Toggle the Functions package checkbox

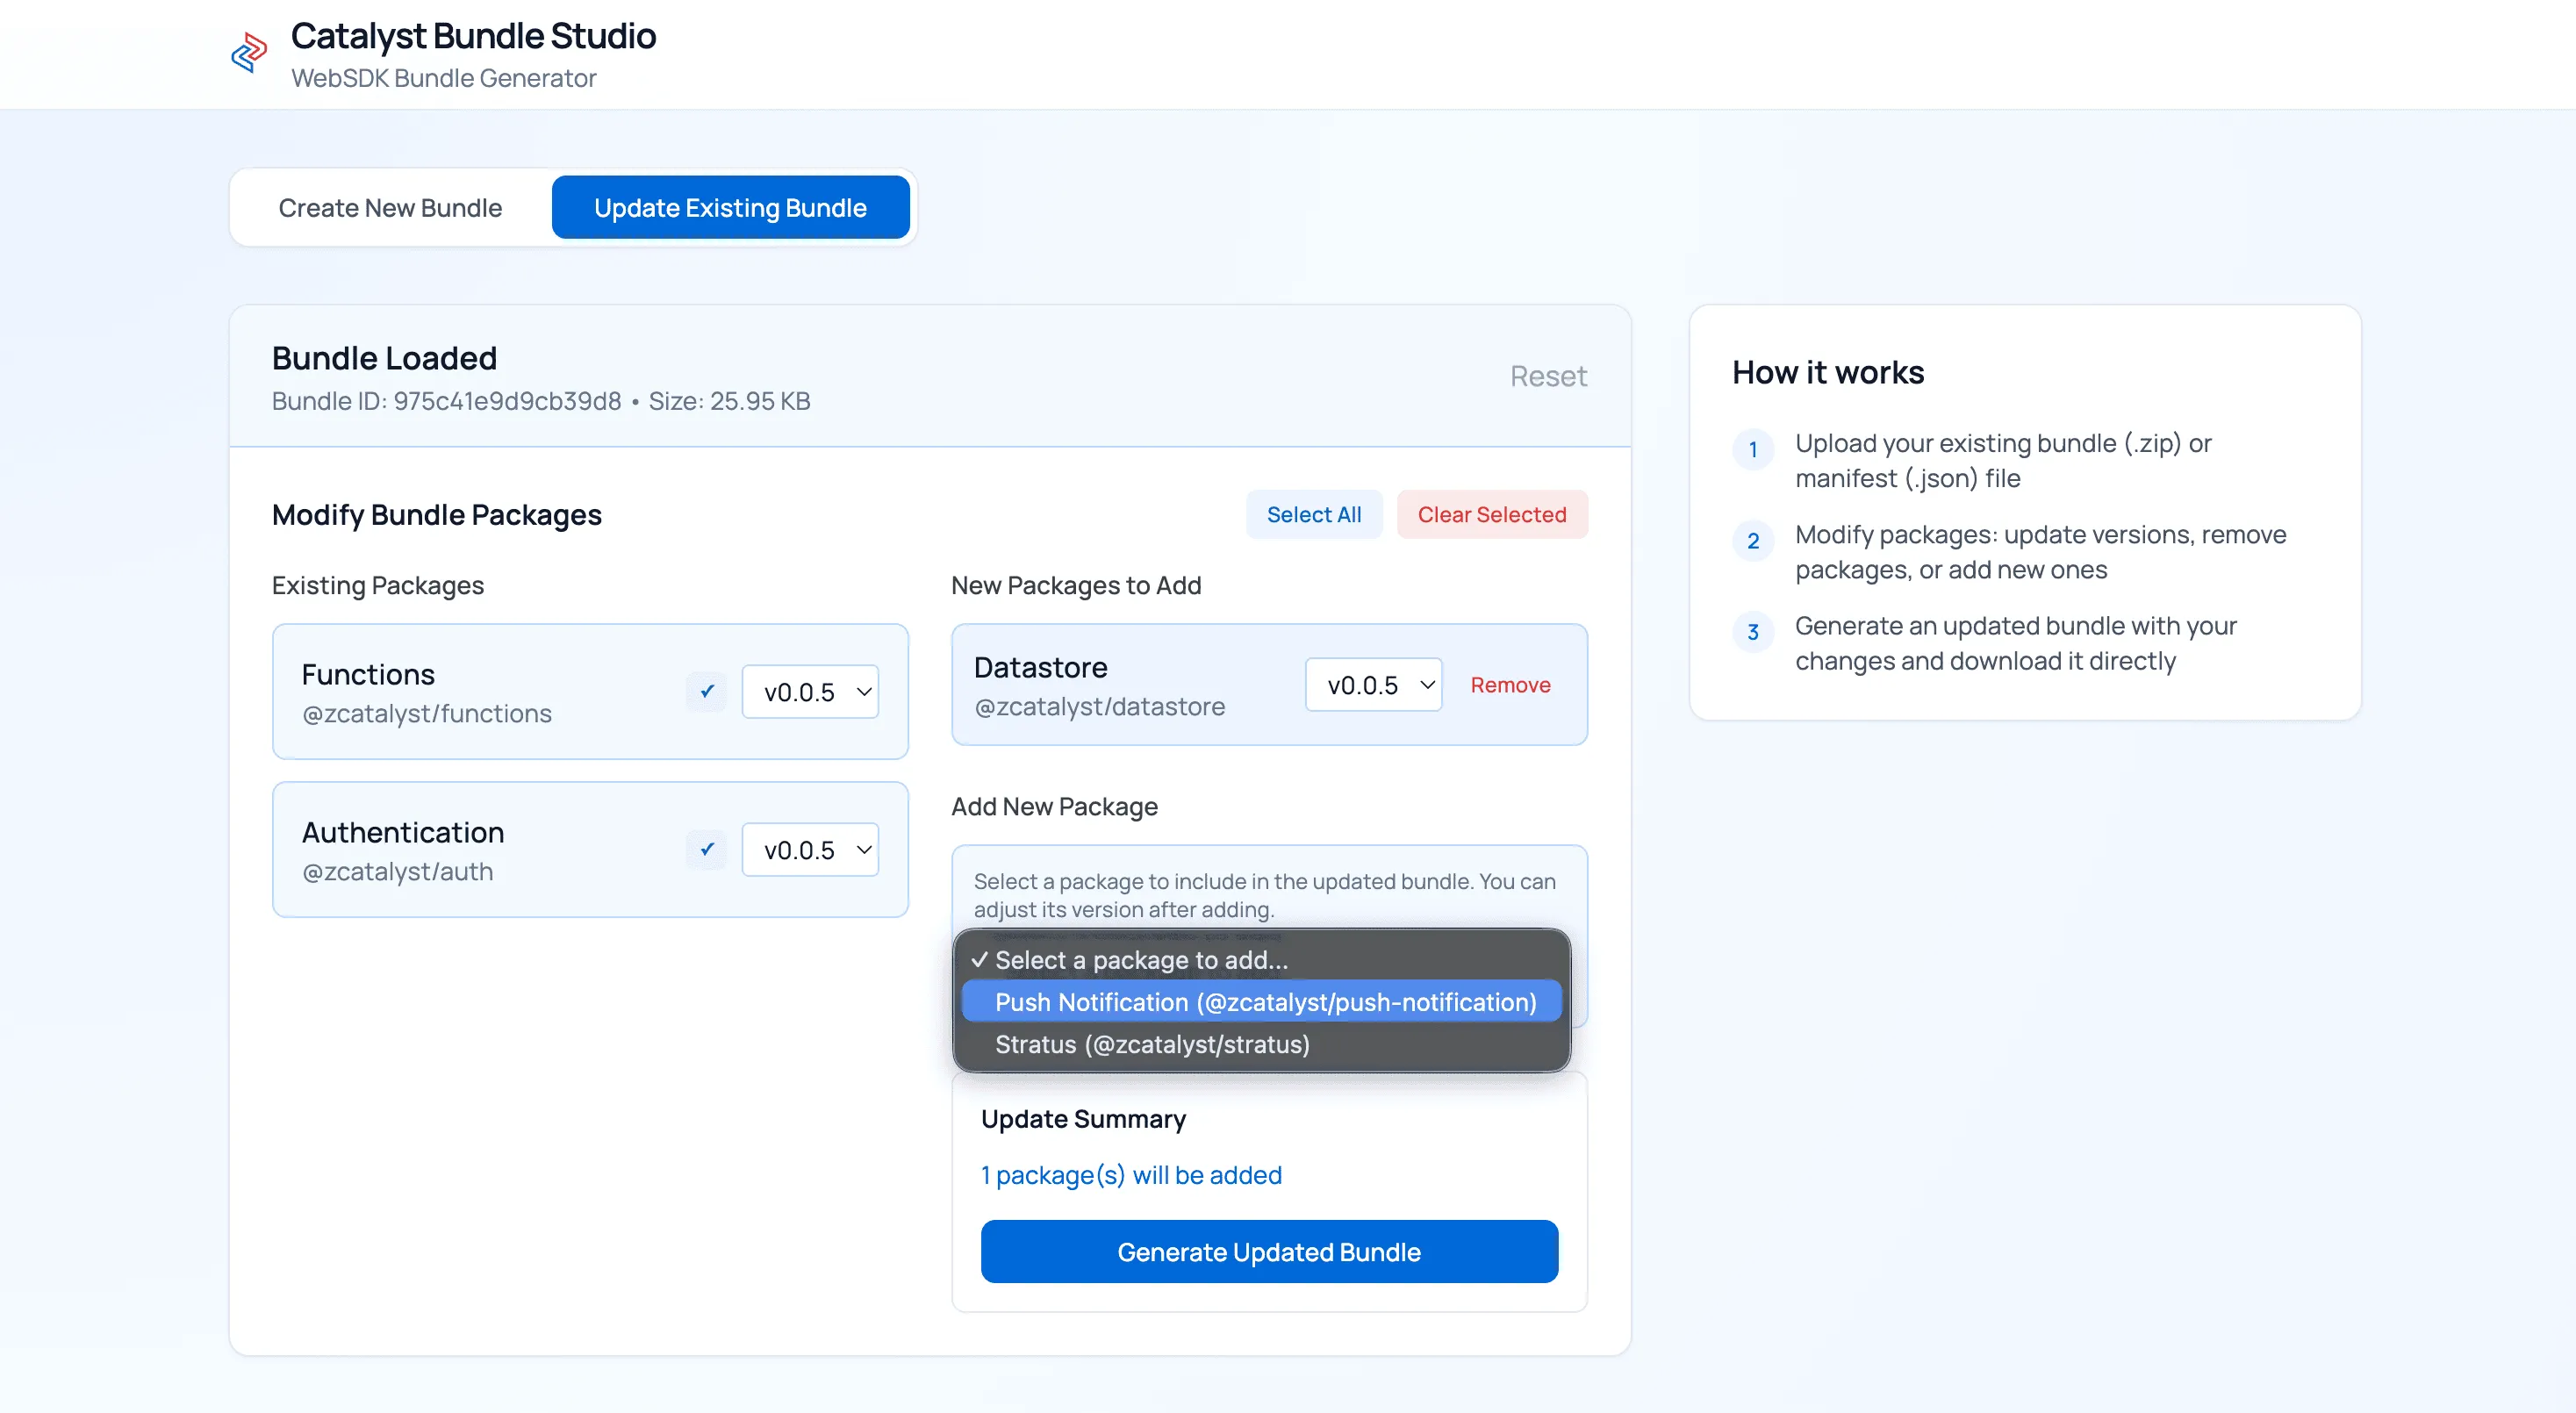coord(707,691)
